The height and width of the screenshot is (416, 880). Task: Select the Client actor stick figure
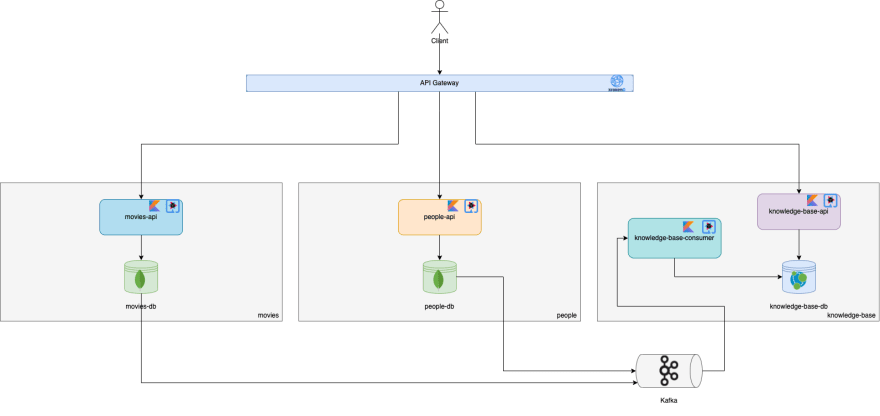click(439, 17)
